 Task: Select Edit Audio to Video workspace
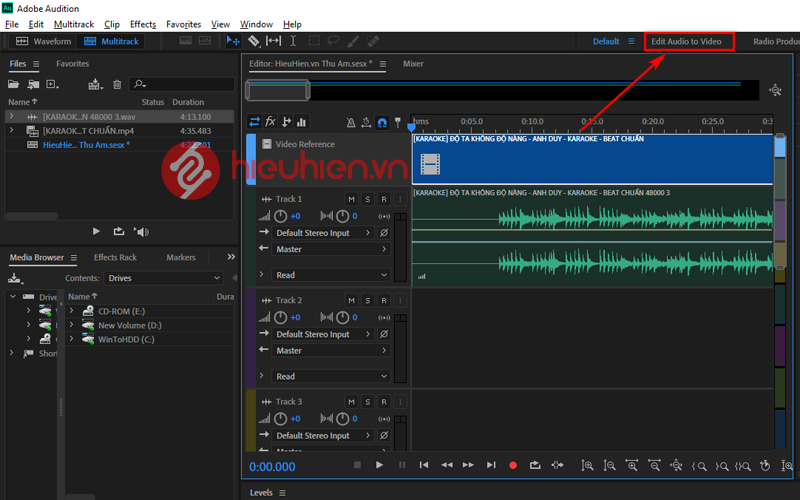click(x=686, y=41)
